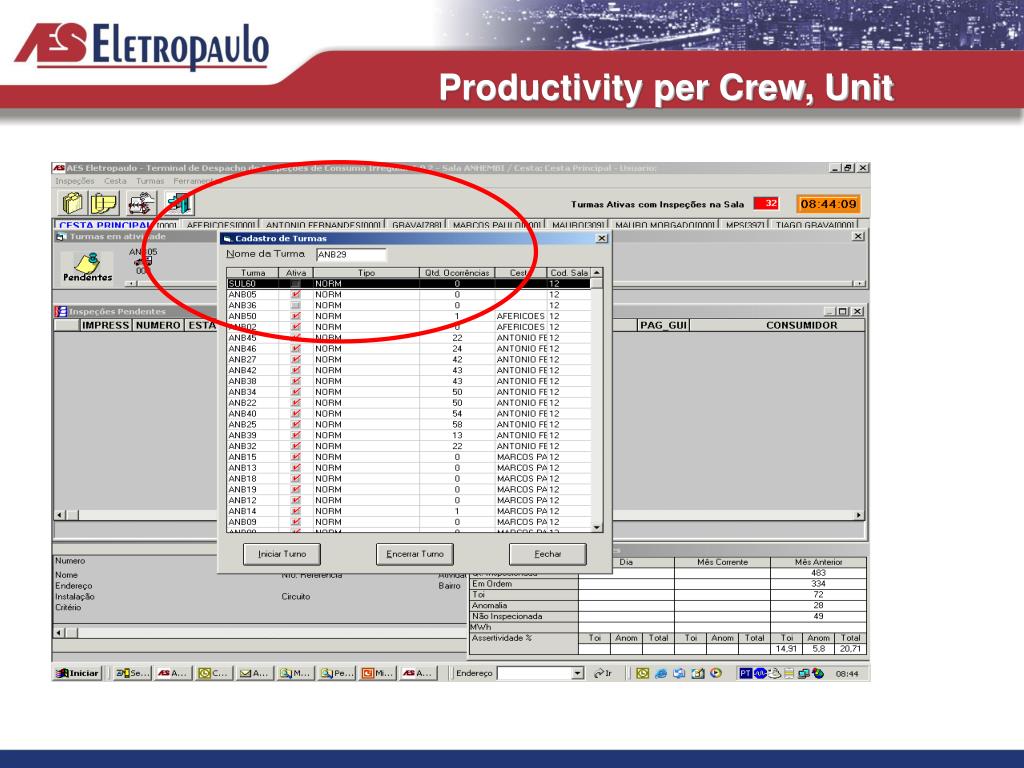1024x768 pixels.
Task: Open the Inspeções menu
Action: tap(74, 181)
